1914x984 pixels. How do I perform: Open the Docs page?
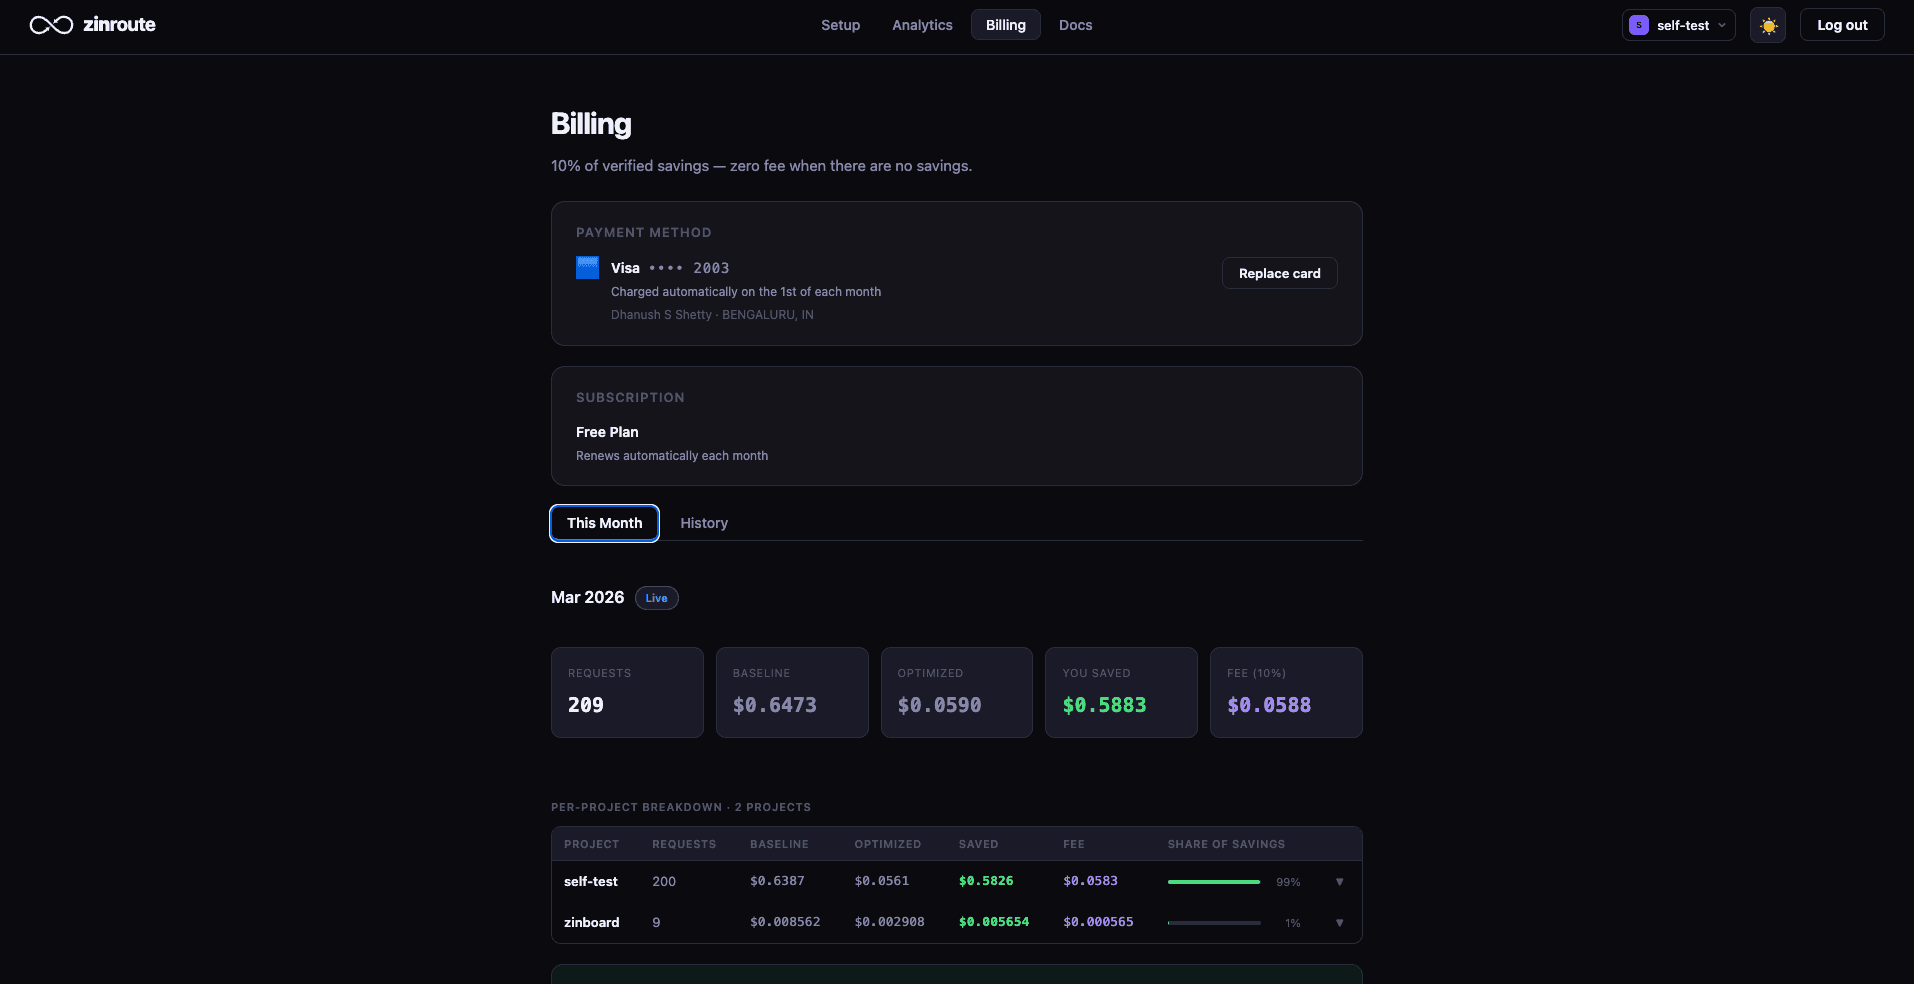click(x=1075, y=25)
